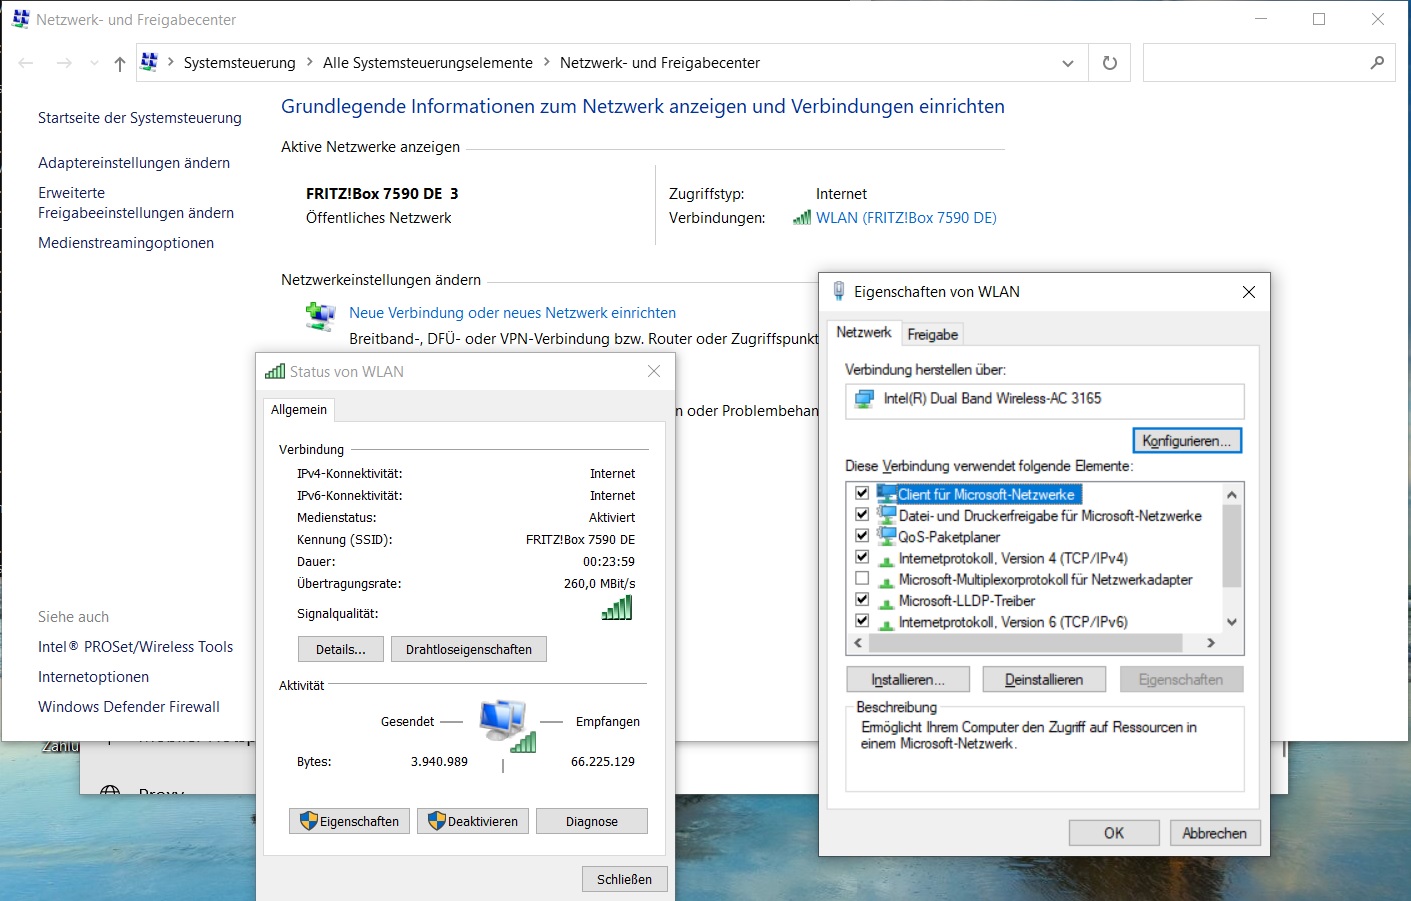
Task: Uncheck Datei- und Druckerfreigabe für Microsoft-Netzwerke
Action: tap(862, 515)
